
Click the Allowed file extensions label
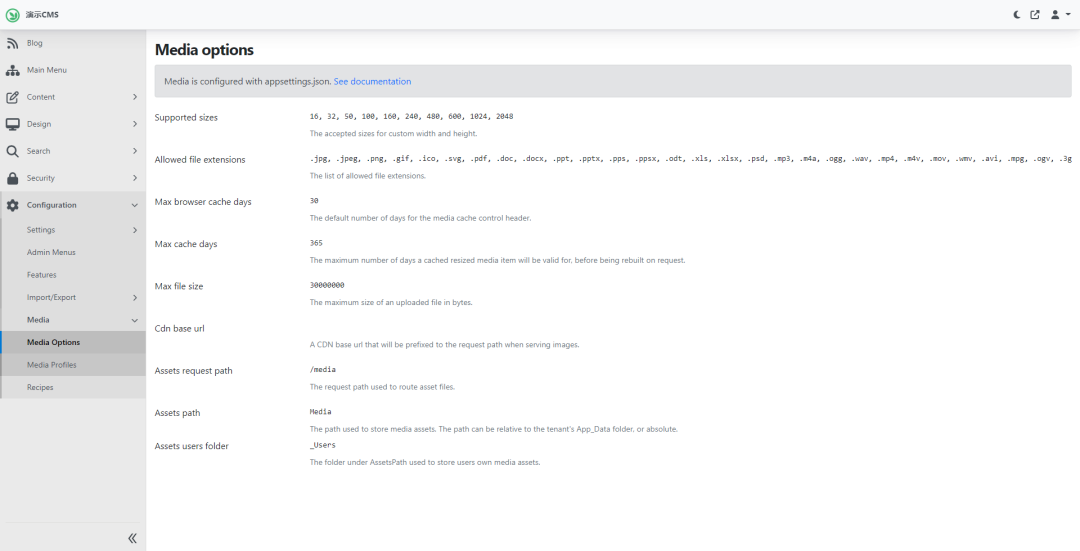(x=200, y=160)
